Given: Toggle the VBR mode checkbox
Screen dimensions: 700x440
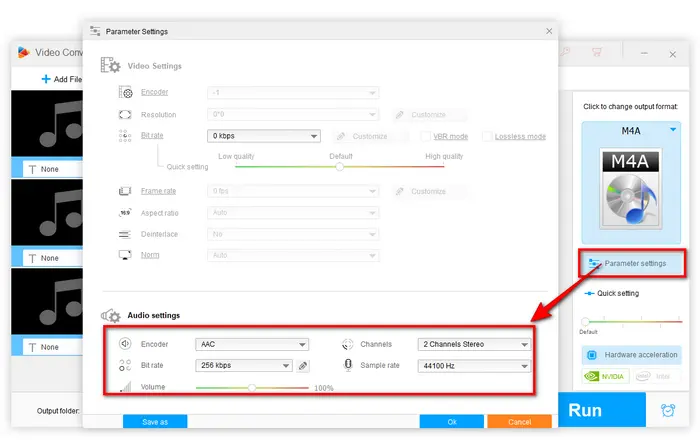Looking at the screenshot, I should coord(426,136).
